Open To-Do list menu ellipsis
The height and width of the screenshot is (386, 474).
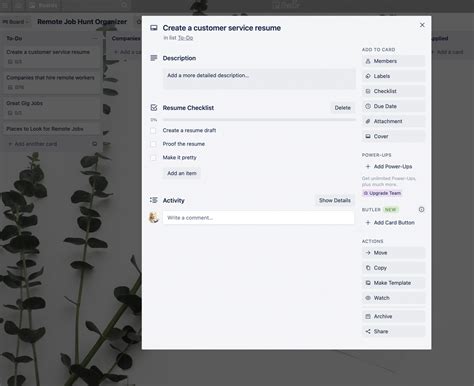point(95,38)
